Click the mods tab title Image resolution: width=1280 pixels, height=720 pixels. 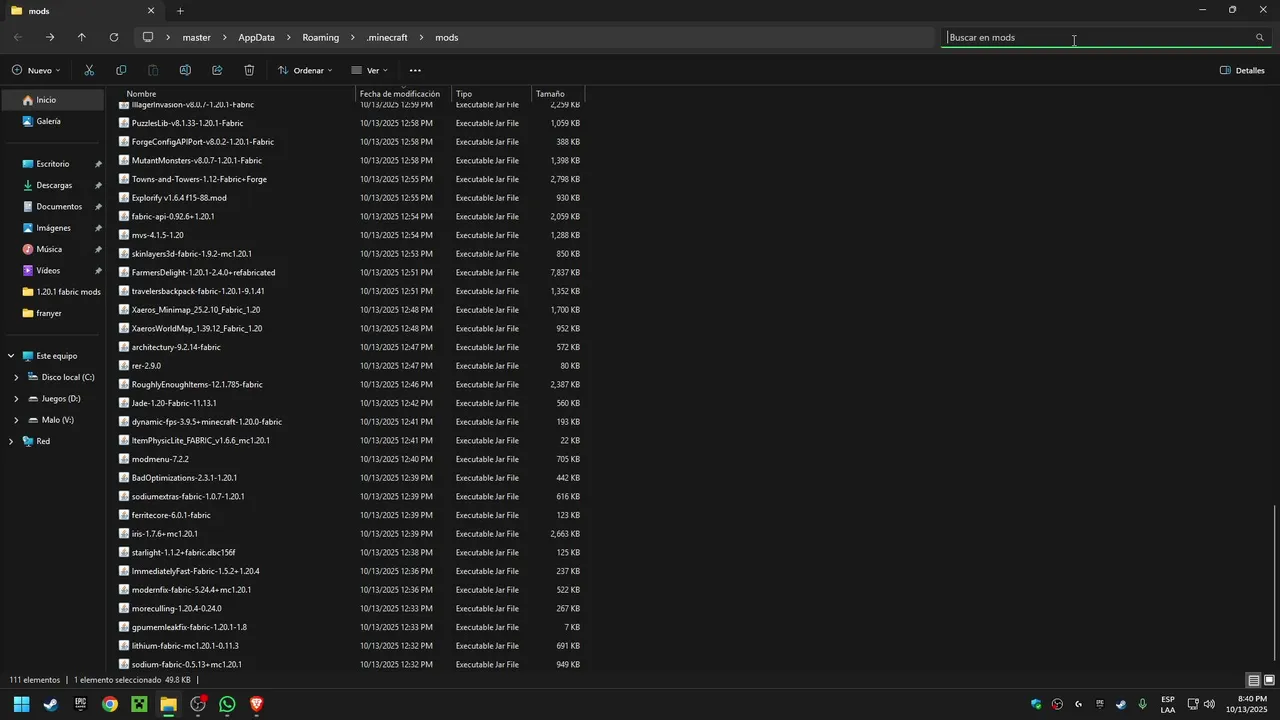click(x=39, y=11)
